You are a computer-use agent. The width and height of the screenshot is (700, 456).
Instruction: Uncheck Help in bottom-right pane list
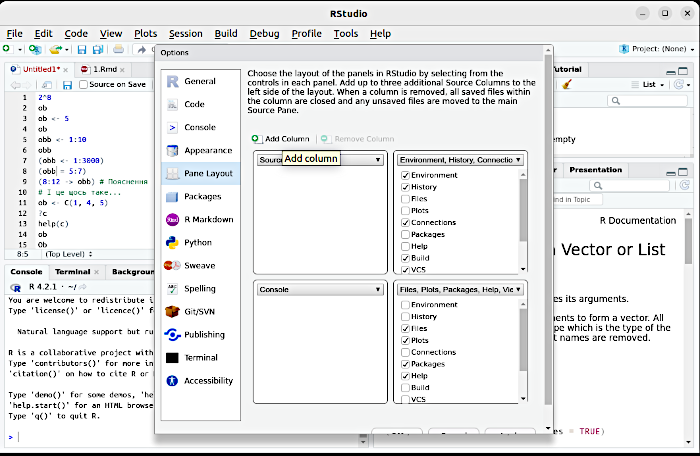click(405, 376)
